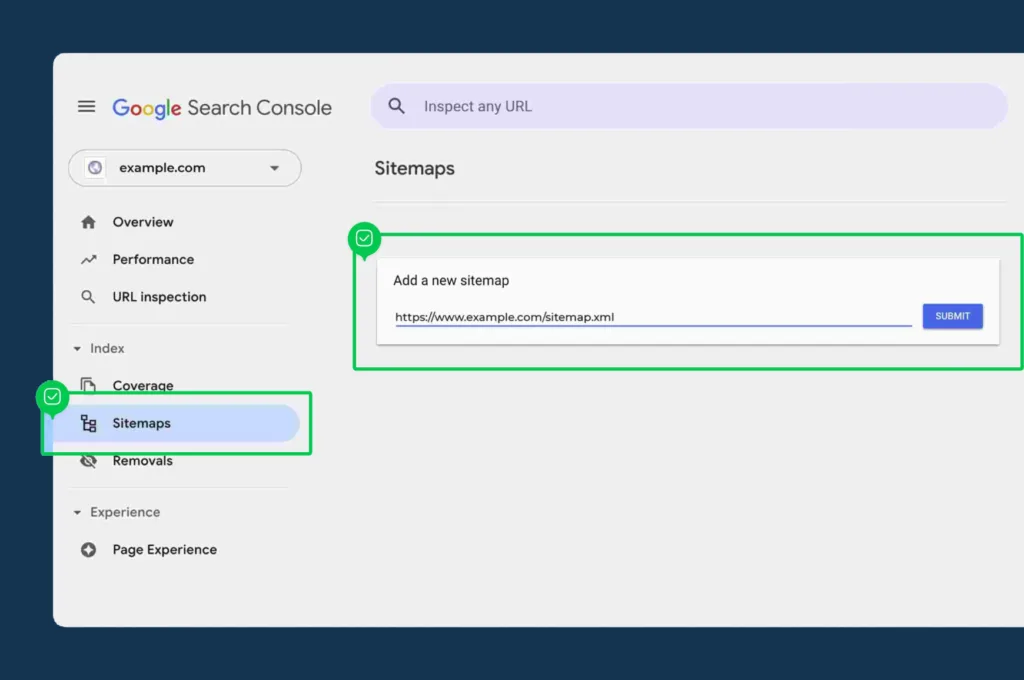This screenshot has height=680, width=1024.
Task: Click the Inspect any URL search field
Action: (x=700, y=106)
